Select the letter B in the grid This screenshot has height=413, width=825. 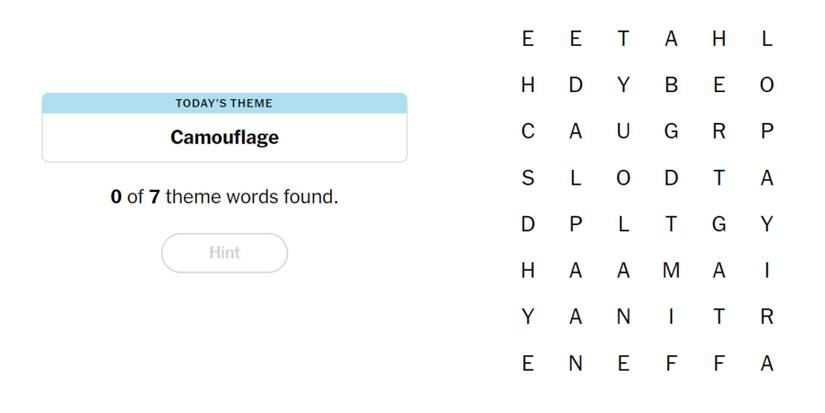(x=671, y=86)
